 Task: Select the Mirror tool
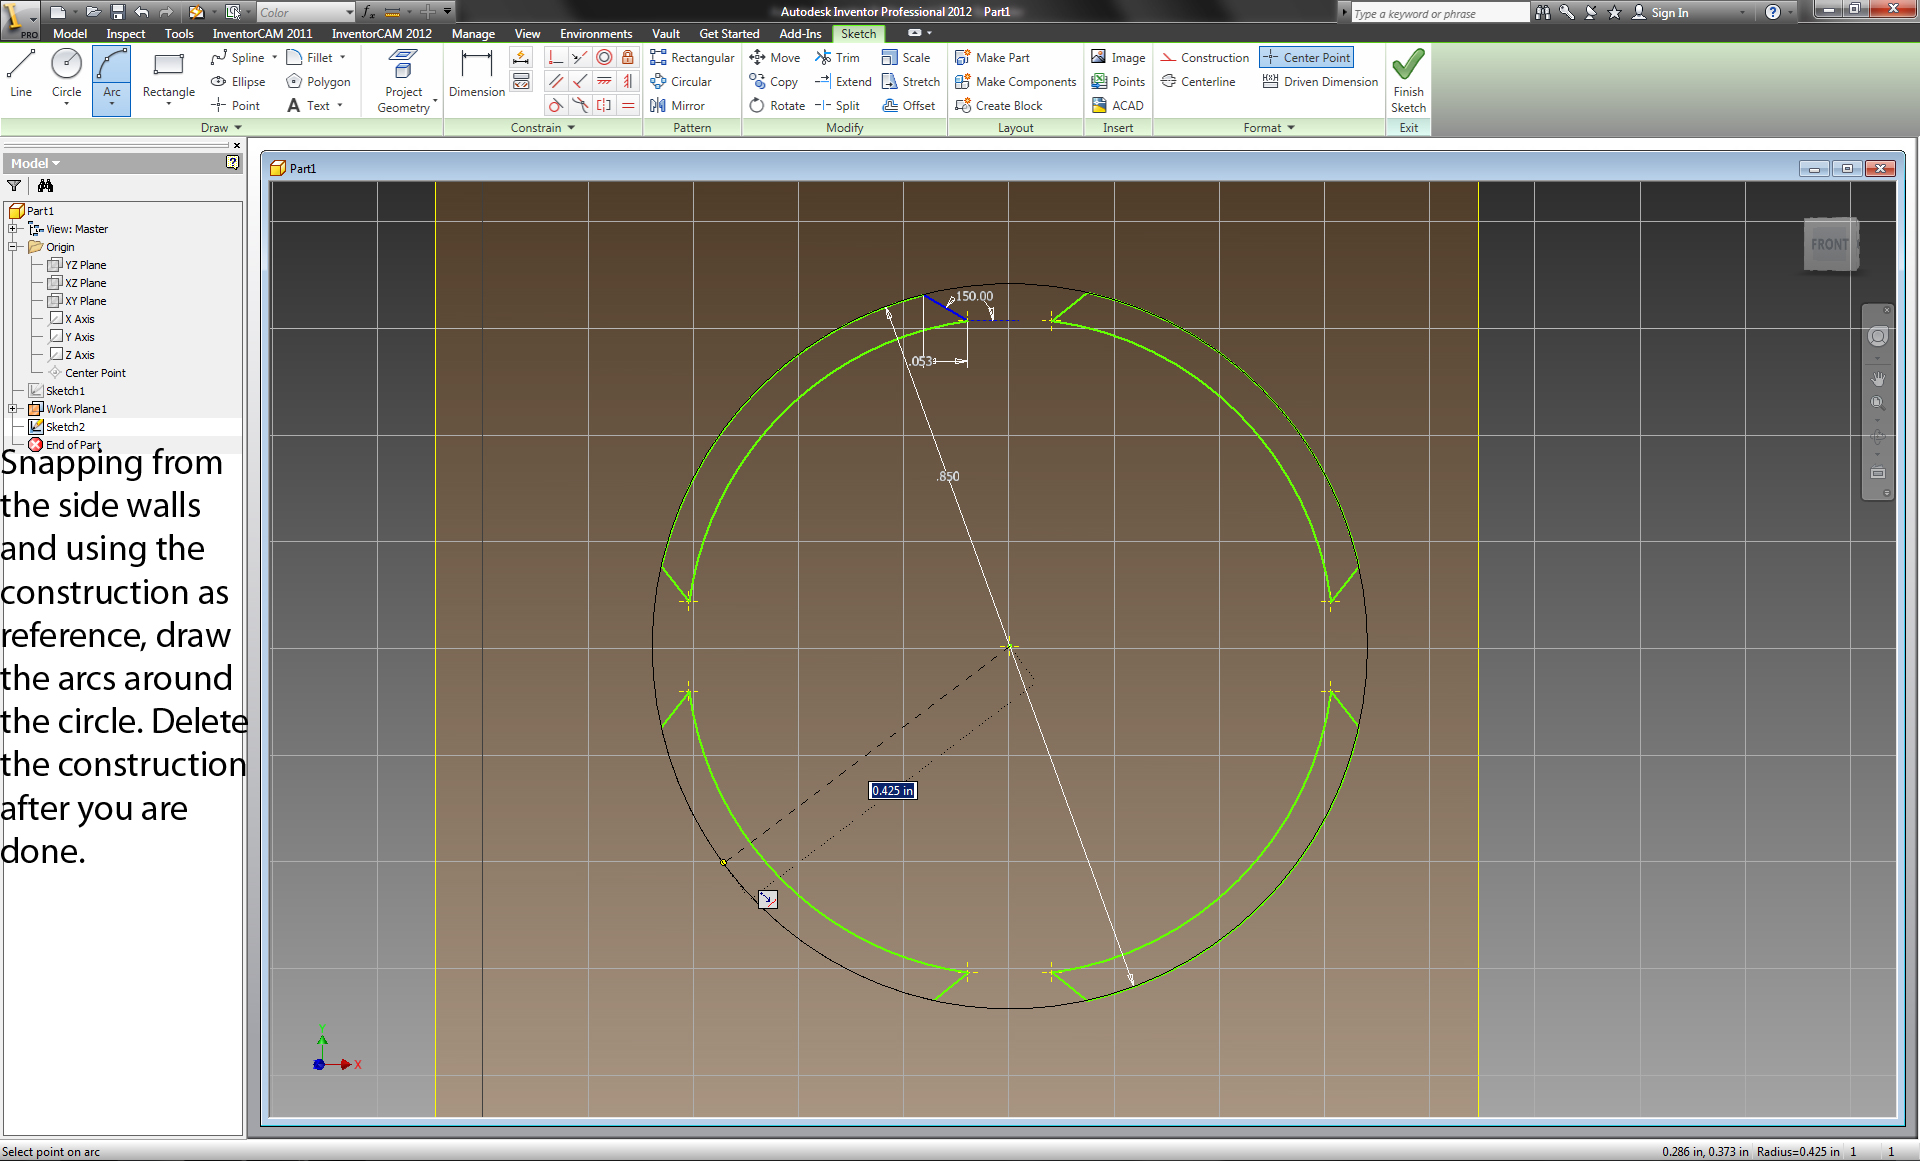pos(677,106)
